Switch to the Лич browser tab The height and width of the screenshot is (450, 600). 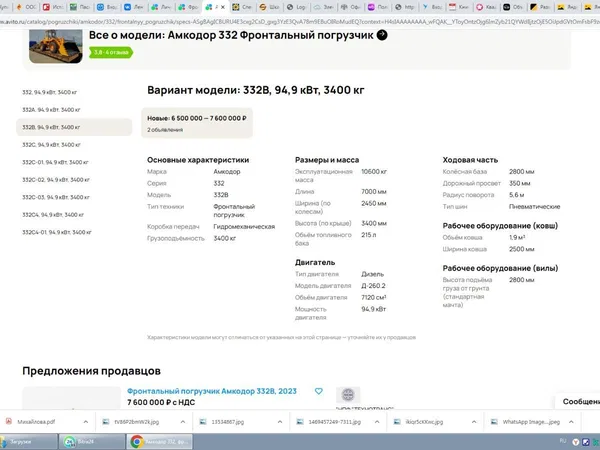pyautogui.click(x=161, y=7)
